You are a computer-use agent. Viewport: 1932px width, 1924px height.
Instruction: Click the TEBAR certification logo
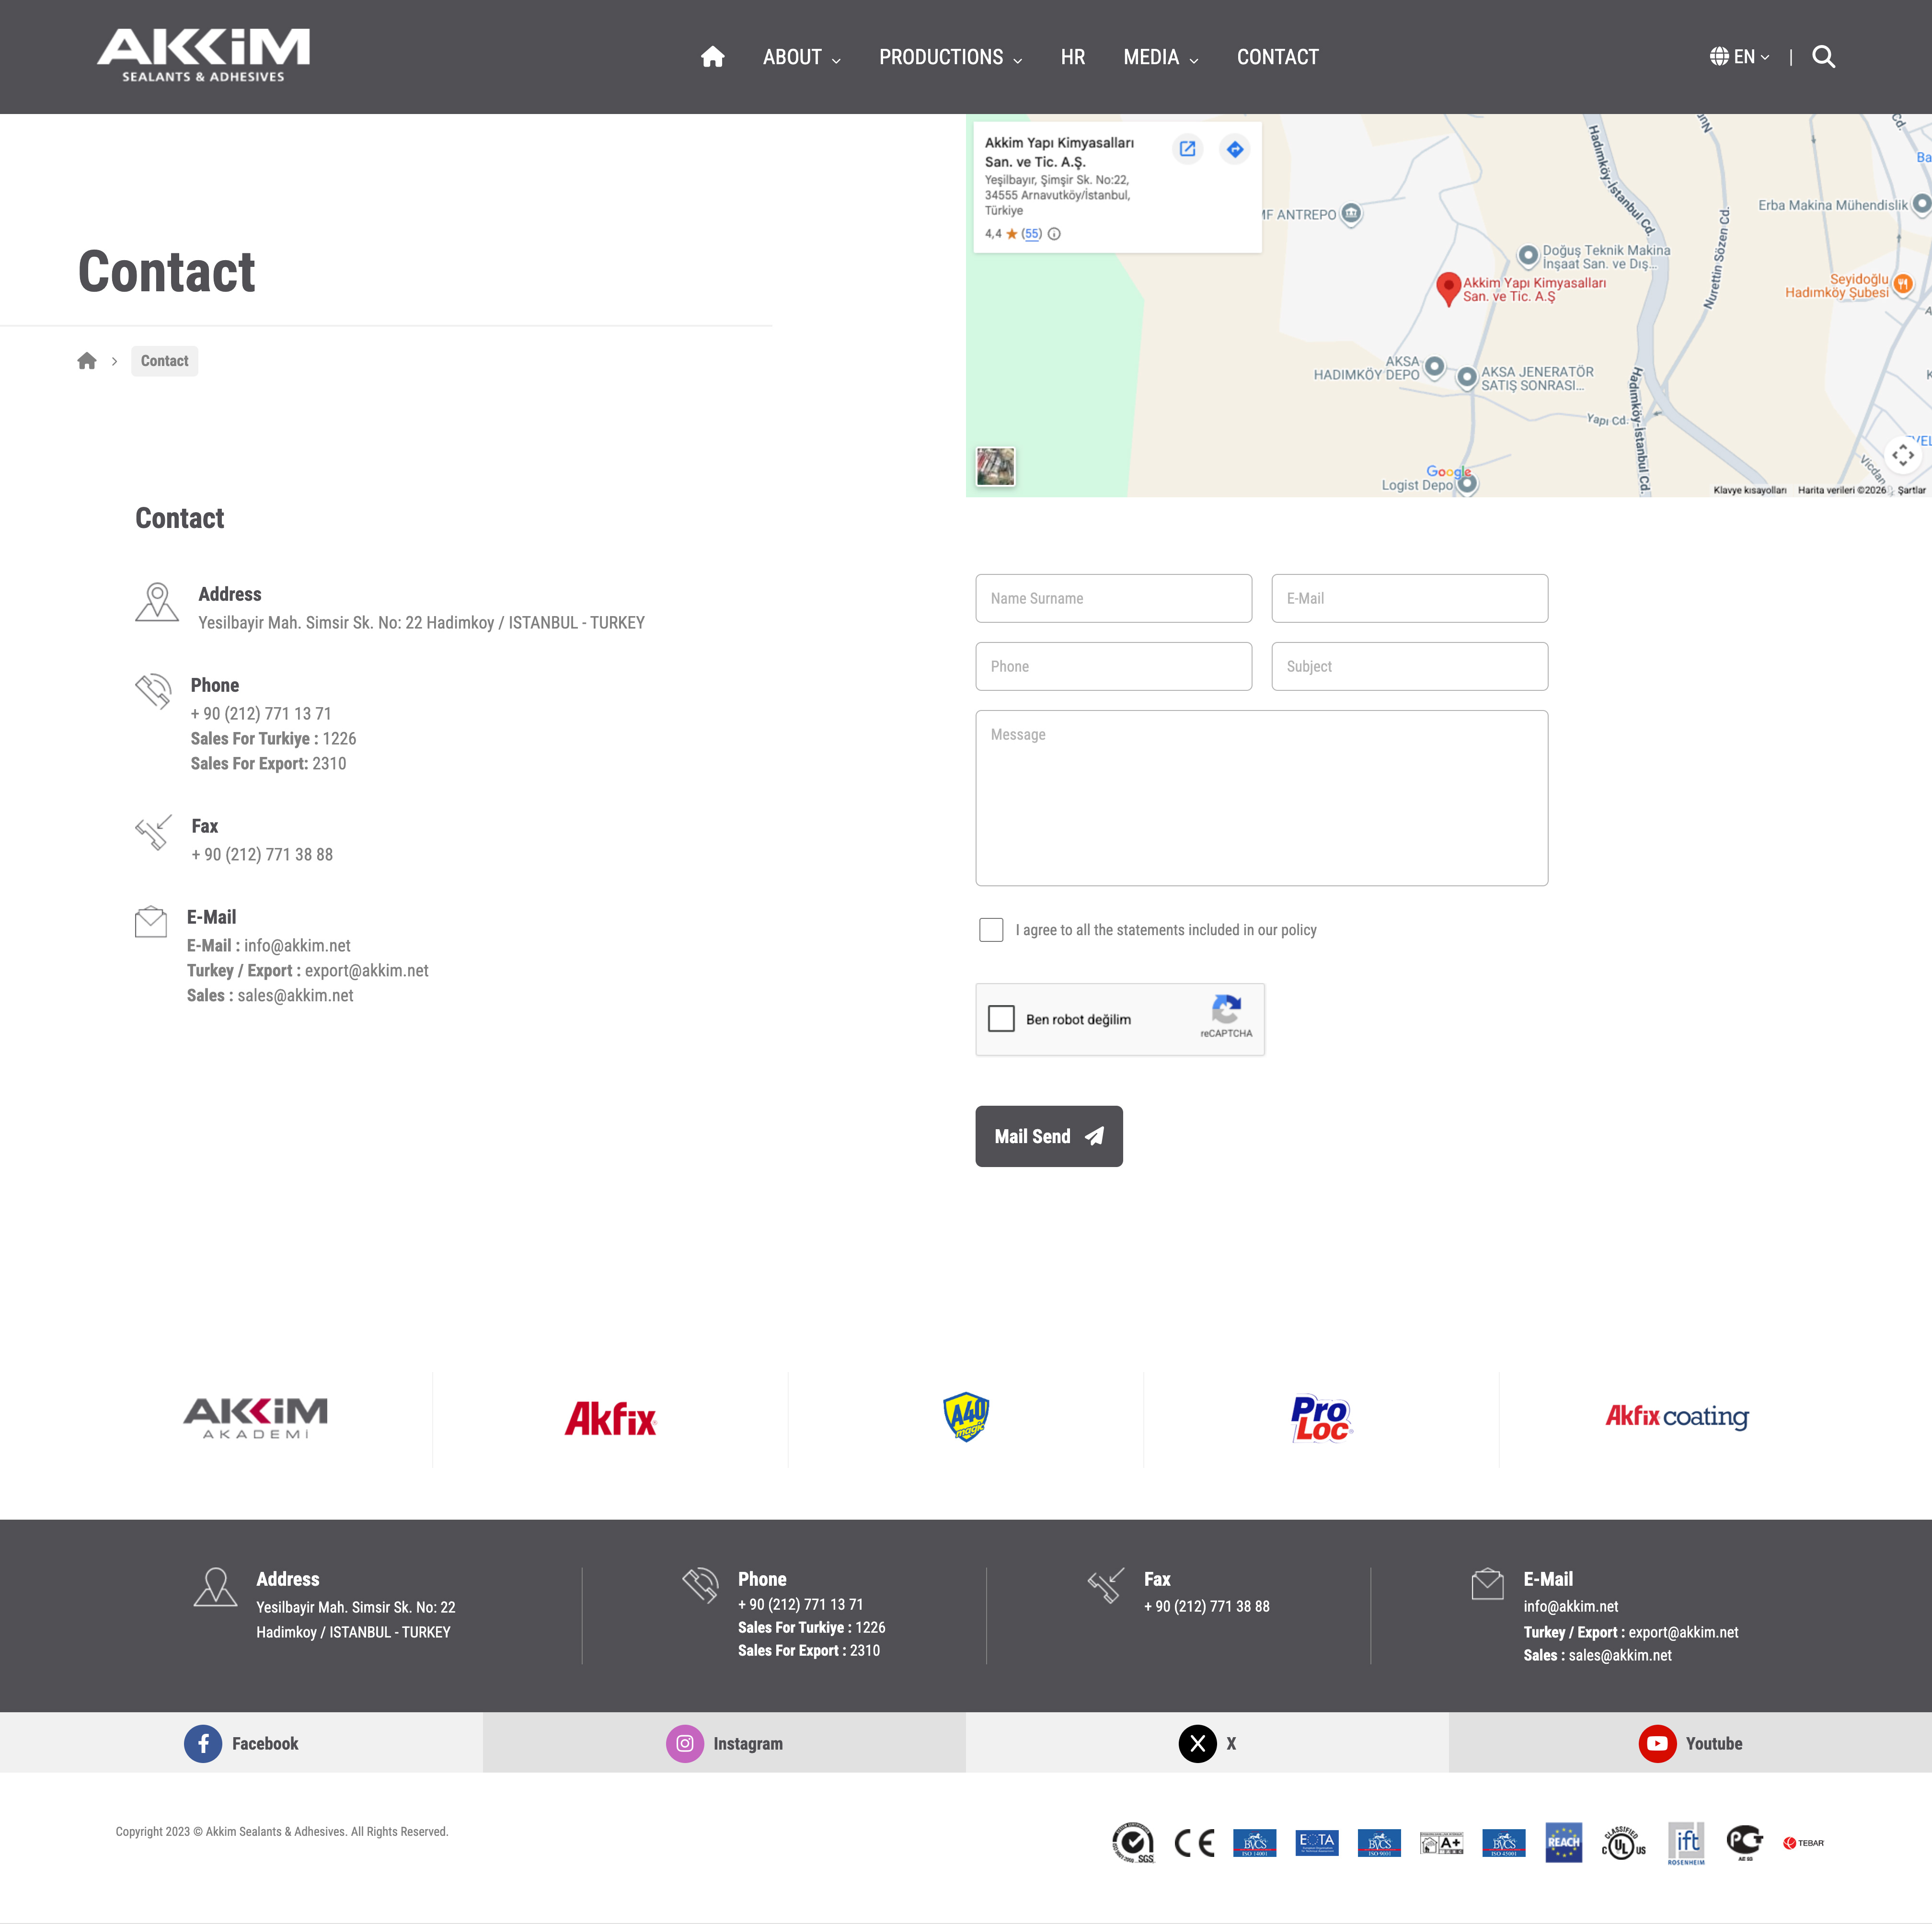coord(1803,1842)
